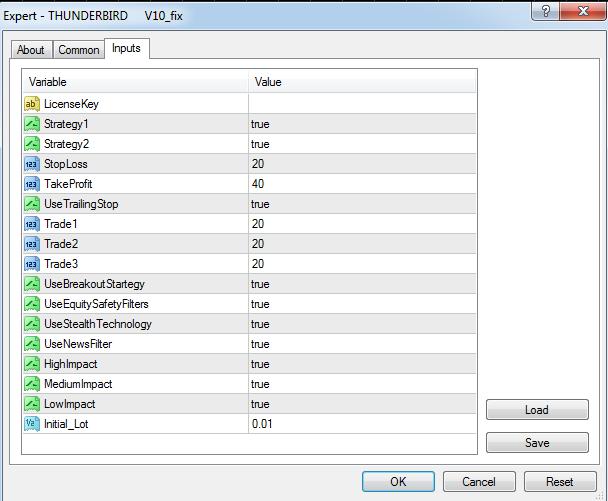Select the UseBreakoutStartegy variable name
The height and width of the screenshot is (501, 608).
[x=94, y=284]
